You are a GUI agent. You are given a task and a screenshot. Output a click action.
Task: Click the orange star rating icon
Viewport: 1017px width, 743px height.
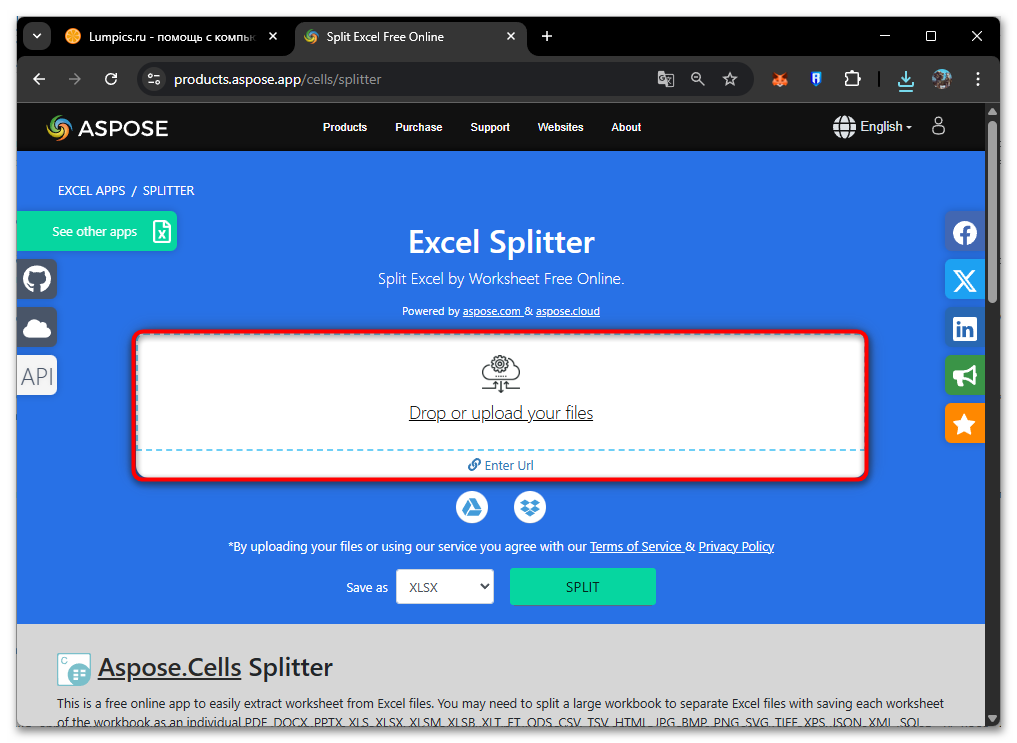click(x=964, y=423)
